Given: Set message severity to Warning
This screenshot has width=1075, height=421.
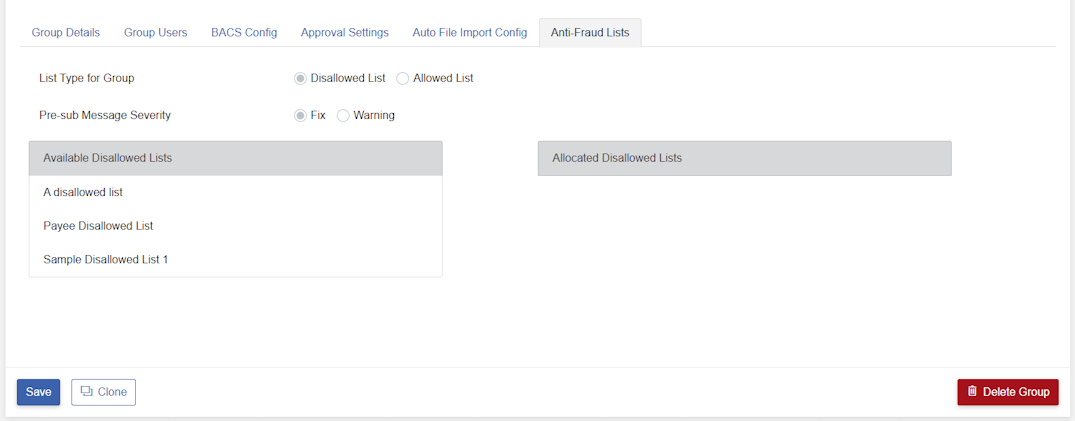Looking at the screenshot, I should coord(343,115).
